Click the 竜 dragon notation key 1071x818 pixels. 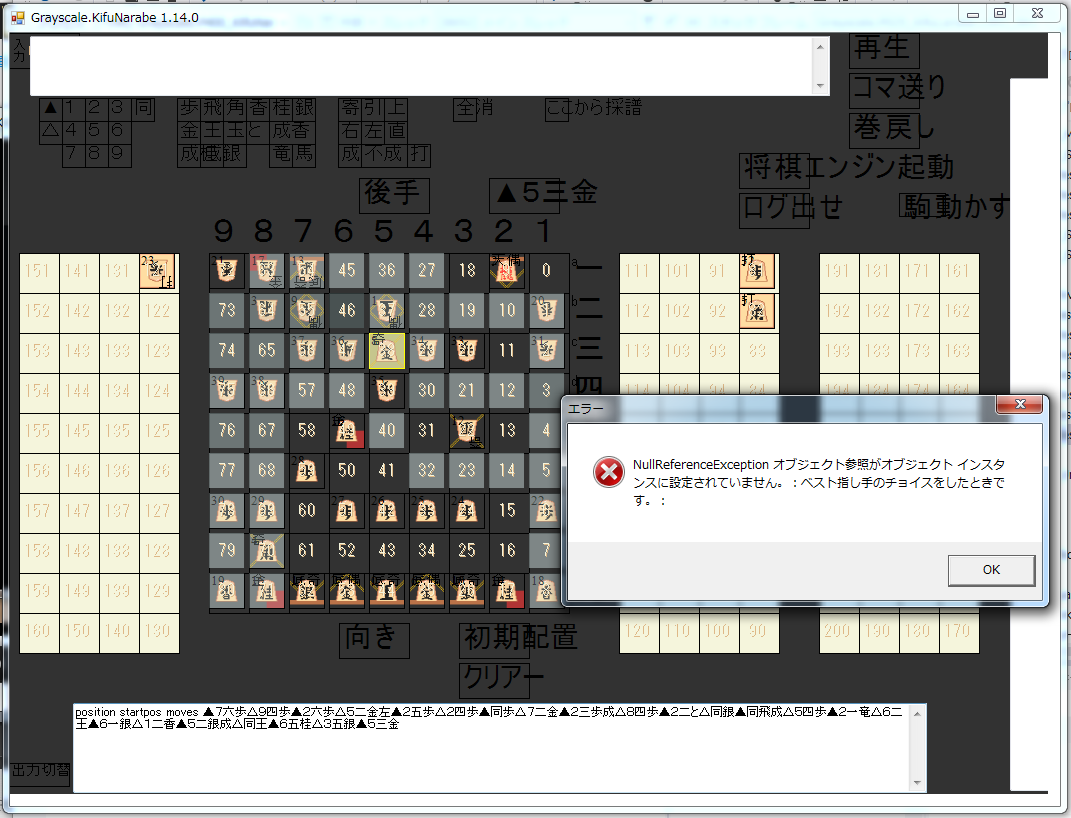(x=281, y=155)
